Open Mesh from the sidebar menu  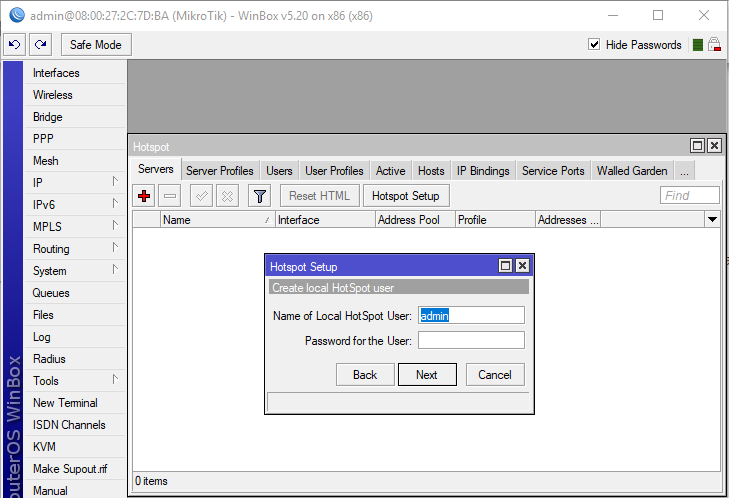coord(74,161)
